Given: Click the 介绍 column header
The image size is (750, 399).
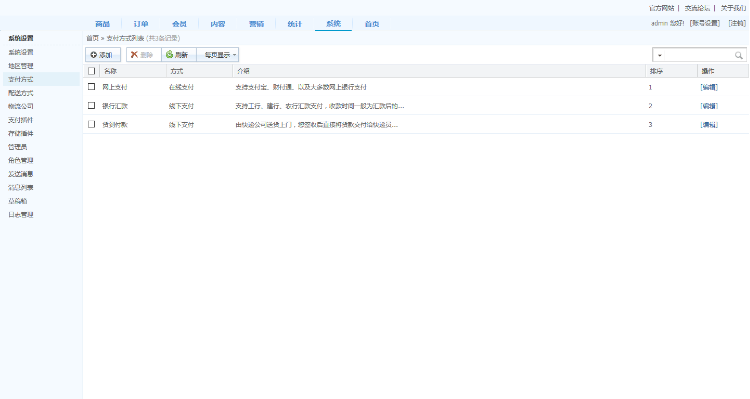Looking at the screenshot, I should 243,71.
